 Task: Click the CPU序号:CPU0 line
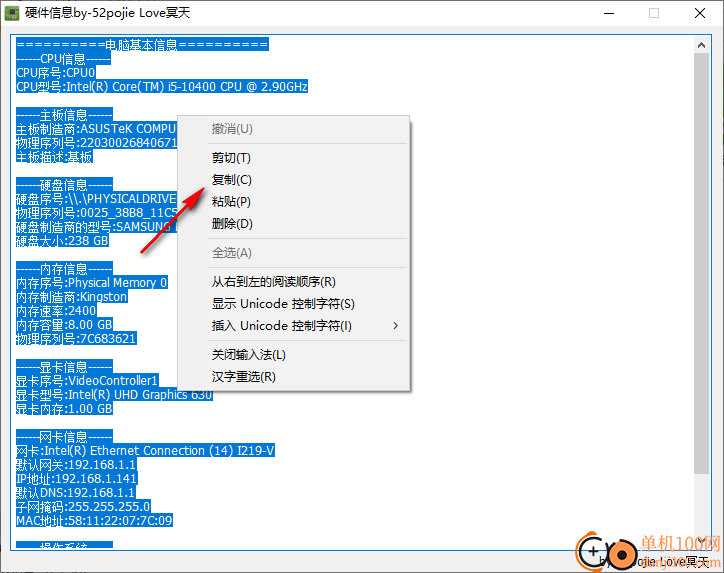click(x=56, y=72)
